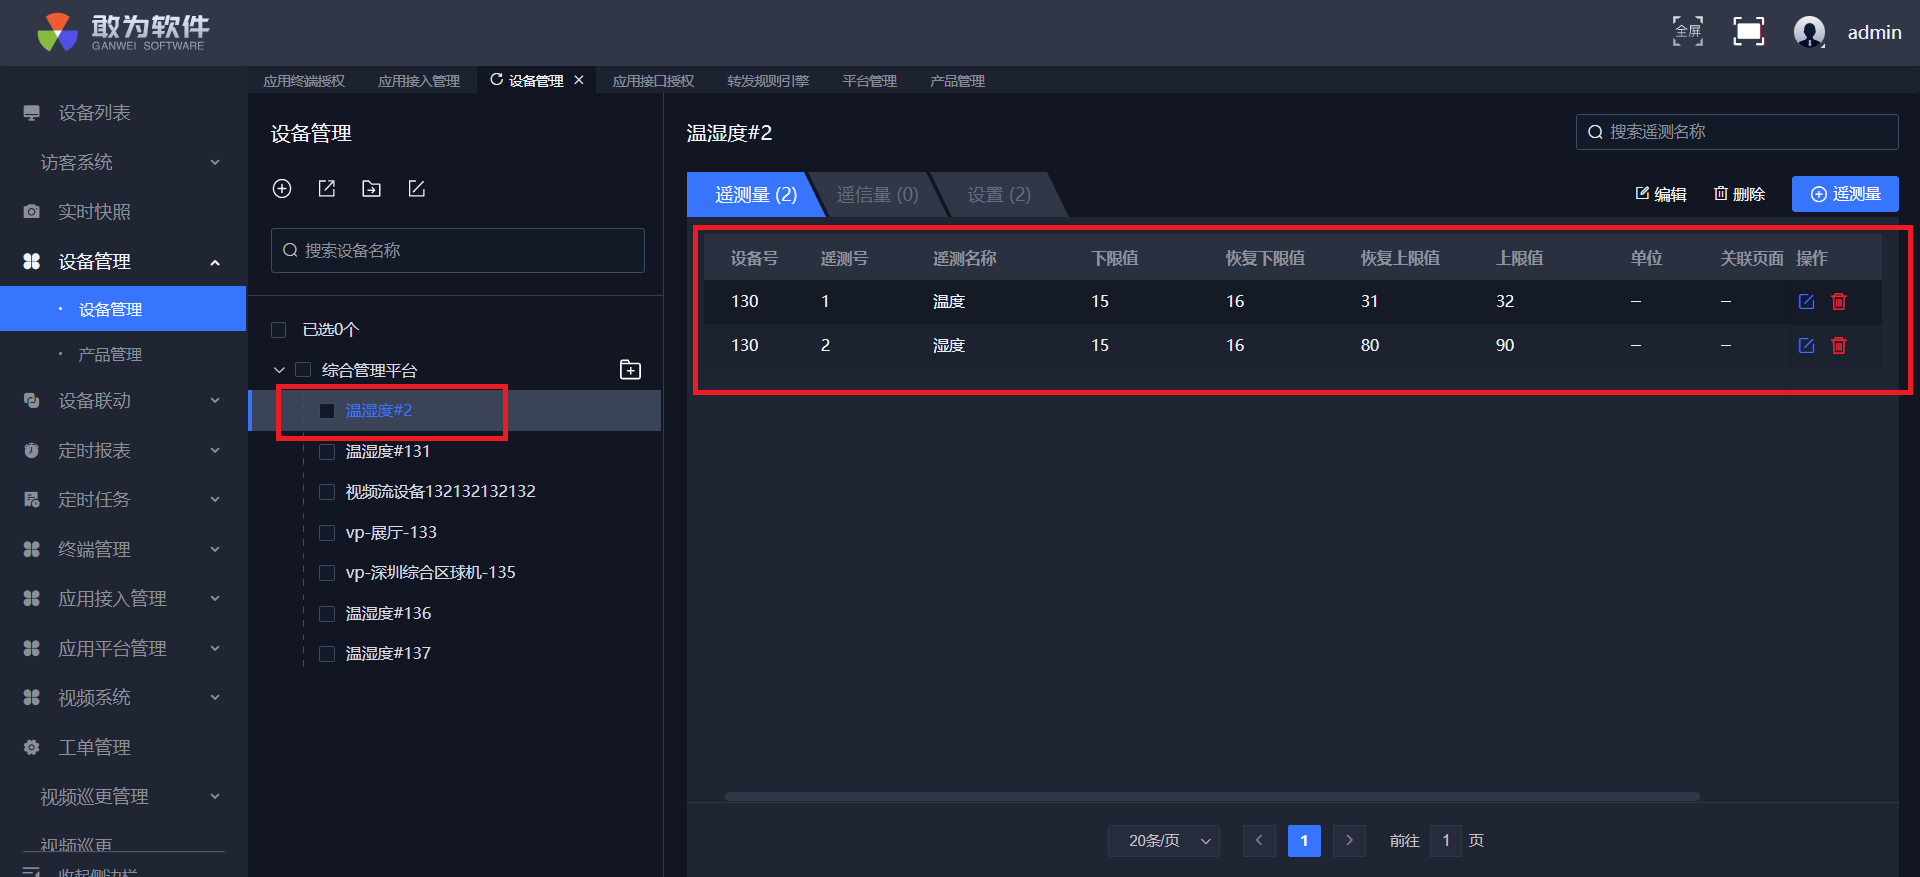The width and height of the screenshot is (1920, 877).
Task: Select 温湿度#131 in the device tree
Action: point(388,452)
